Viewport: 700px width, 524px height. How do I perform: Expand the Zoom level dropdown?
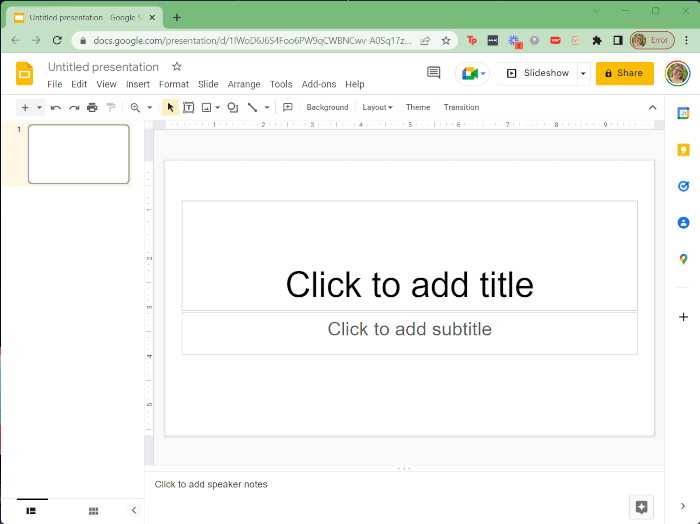click(150, 108)
